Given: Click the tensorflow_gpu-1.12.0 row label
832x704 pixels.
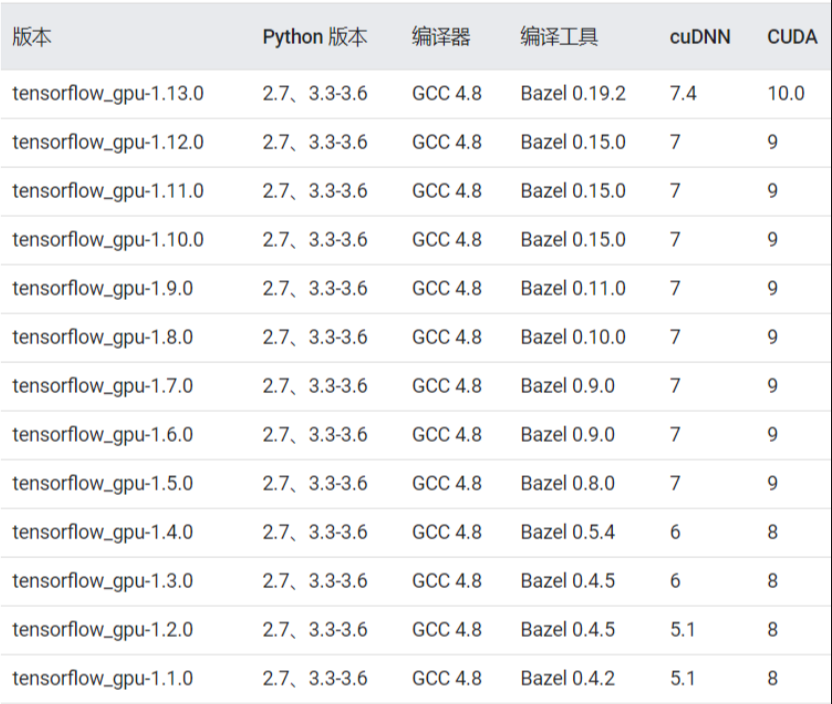Looking at the screenshot, I should tap(108, 143).
